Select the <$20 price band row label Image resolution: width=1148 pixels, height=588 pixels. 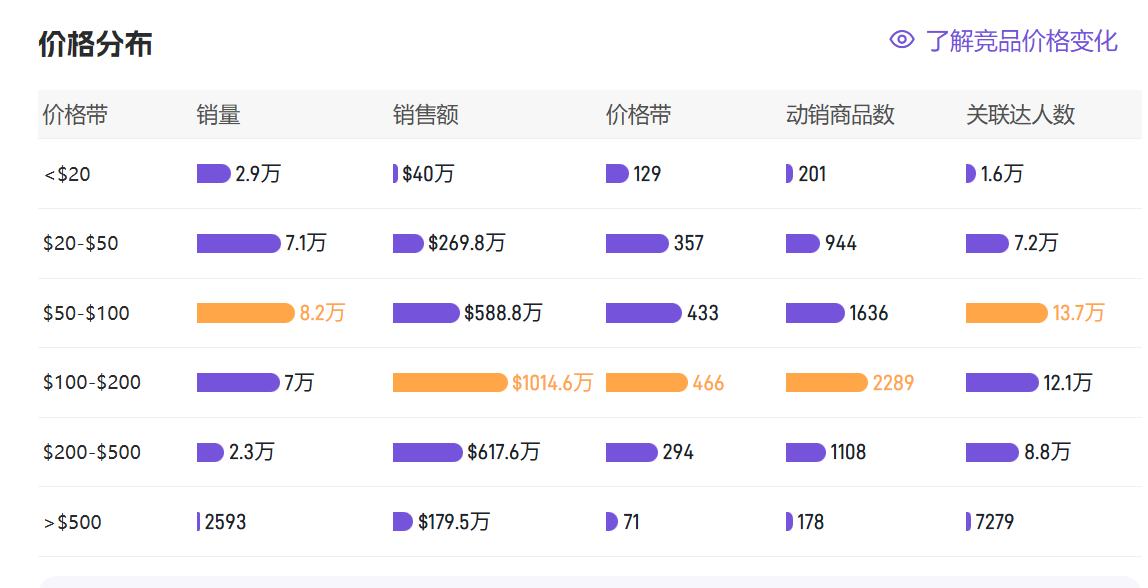67,174
